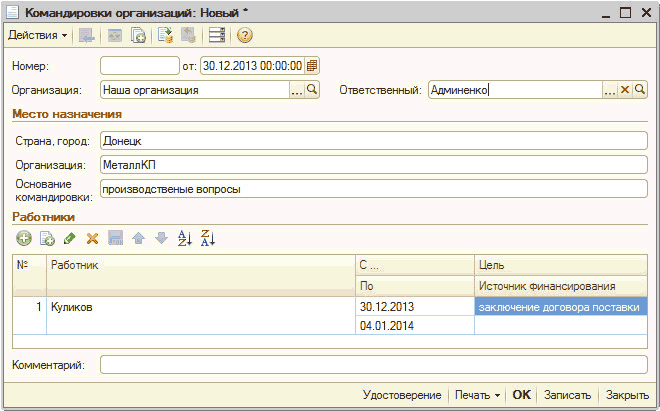The image size is (660, 411).
Task: Delete the worker row with orange X
Action: [92, 238]
